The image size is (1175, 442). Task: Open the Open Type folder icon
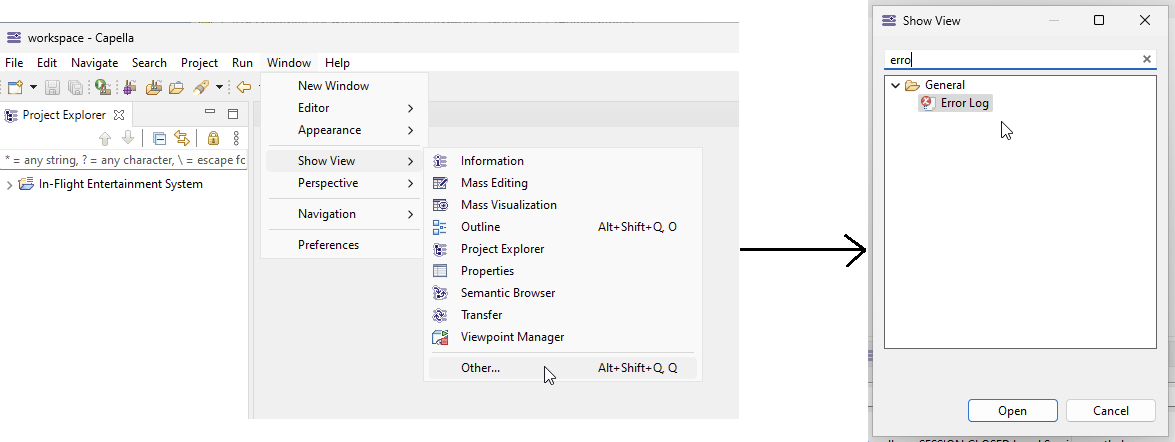tap(176, 88)
